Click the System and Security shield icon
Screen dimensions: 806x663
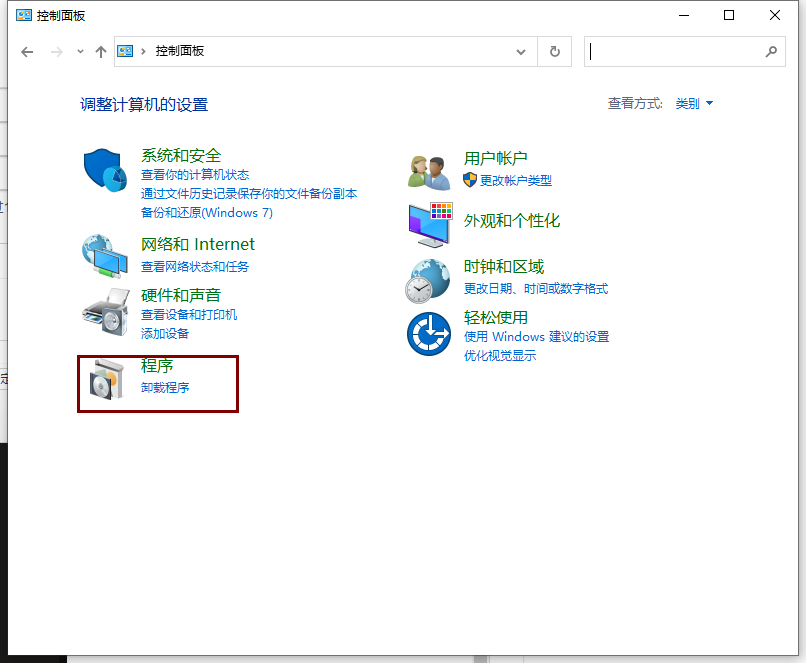[105, 172]
